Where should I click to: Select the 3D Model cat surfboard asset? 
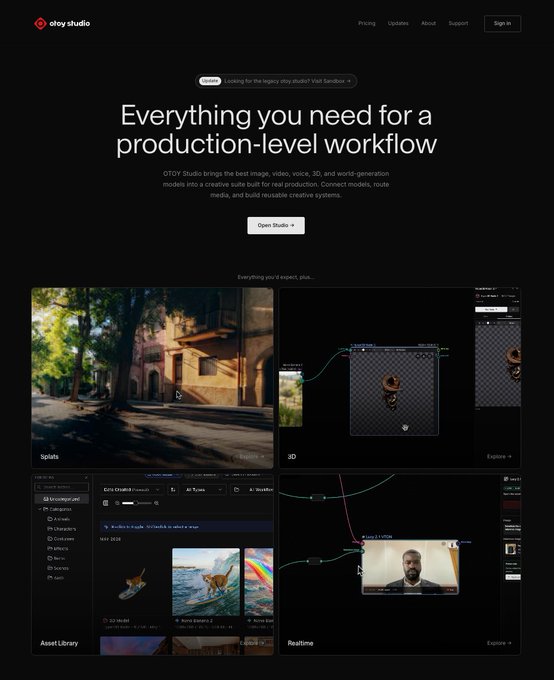point(133,582)
